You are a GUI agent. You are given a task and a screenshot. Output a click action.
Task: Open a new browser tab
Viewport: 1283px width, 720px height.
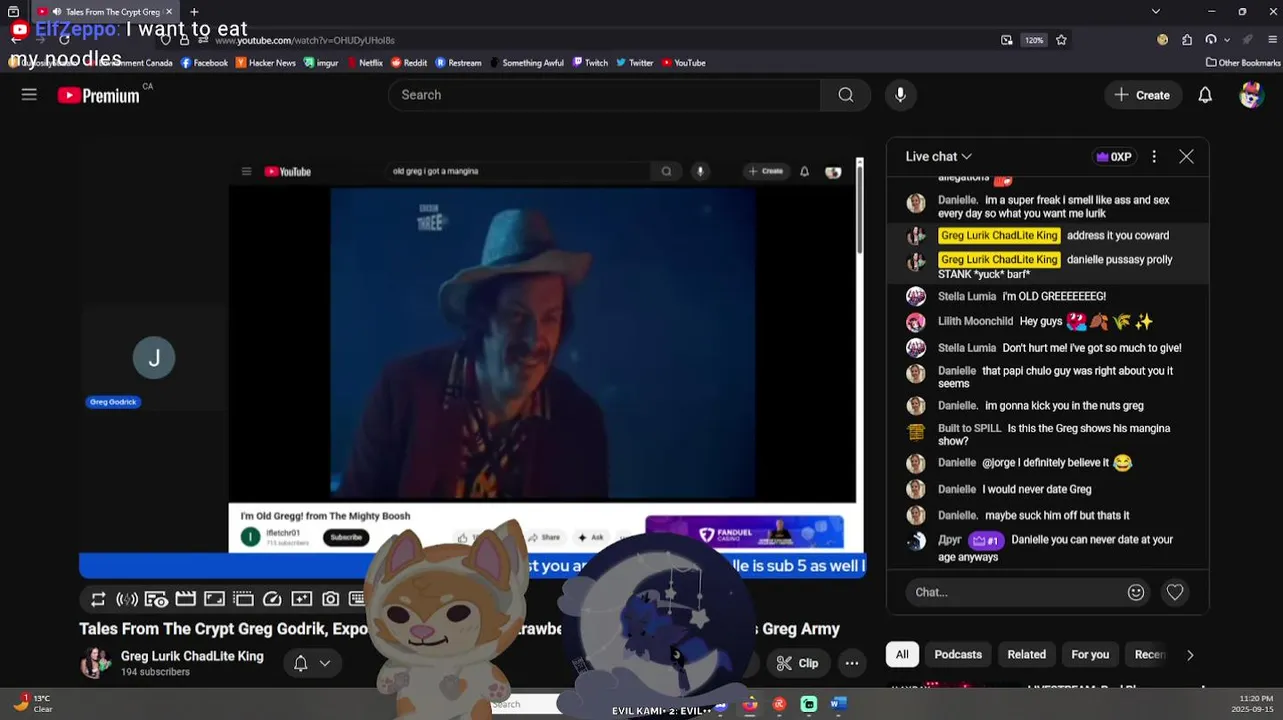194,12
